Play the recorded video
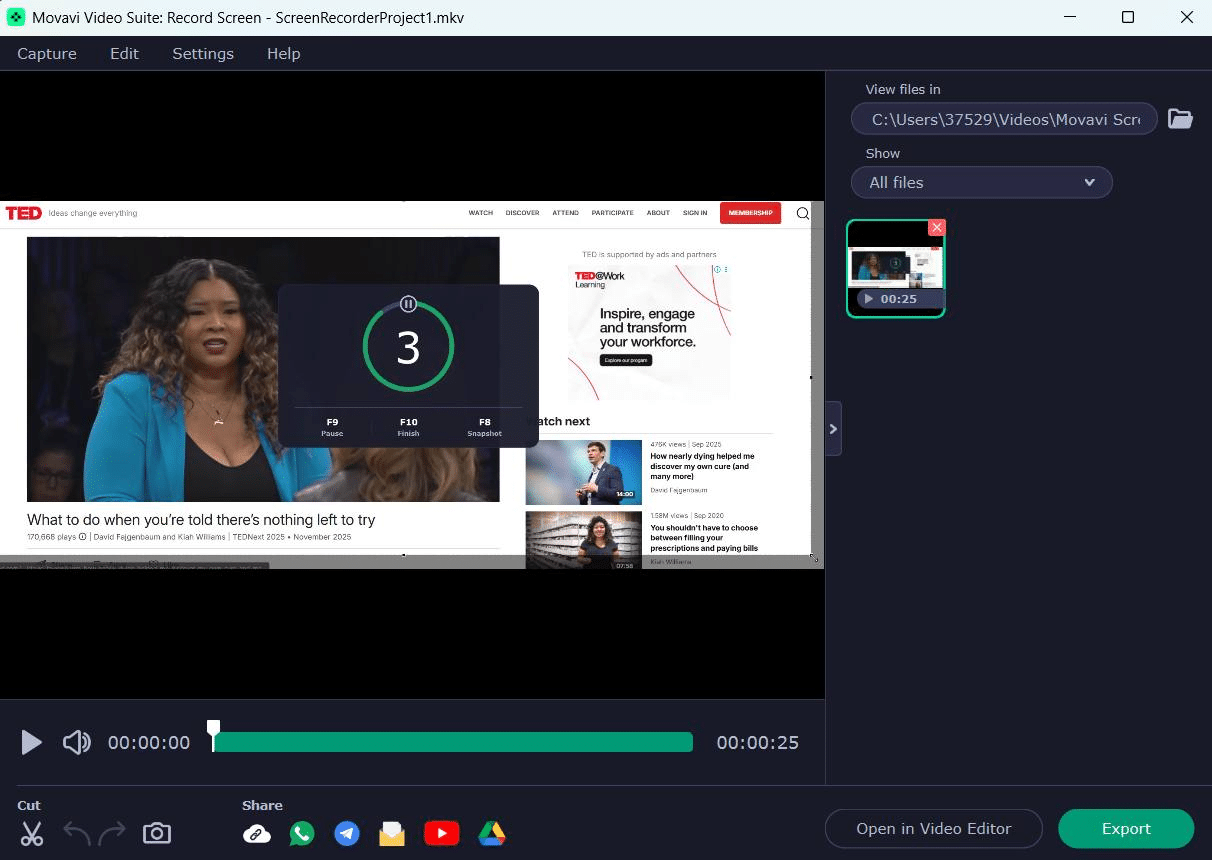This screenshot has height=860, width=1212. click(x=32, y=742)
